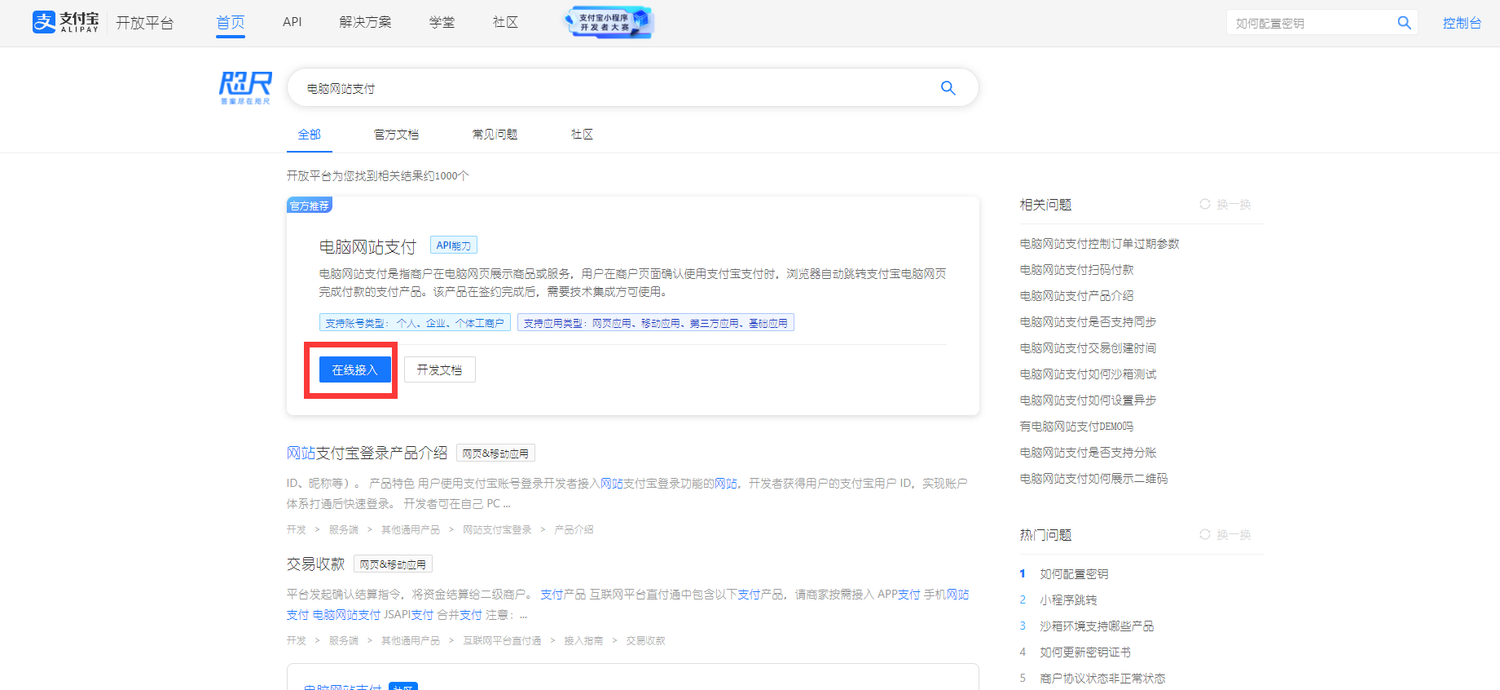The height and width of the screenshot is (690, 1500).
Task: Open the 电脑网站支付 card title
Action: (367, 246)
